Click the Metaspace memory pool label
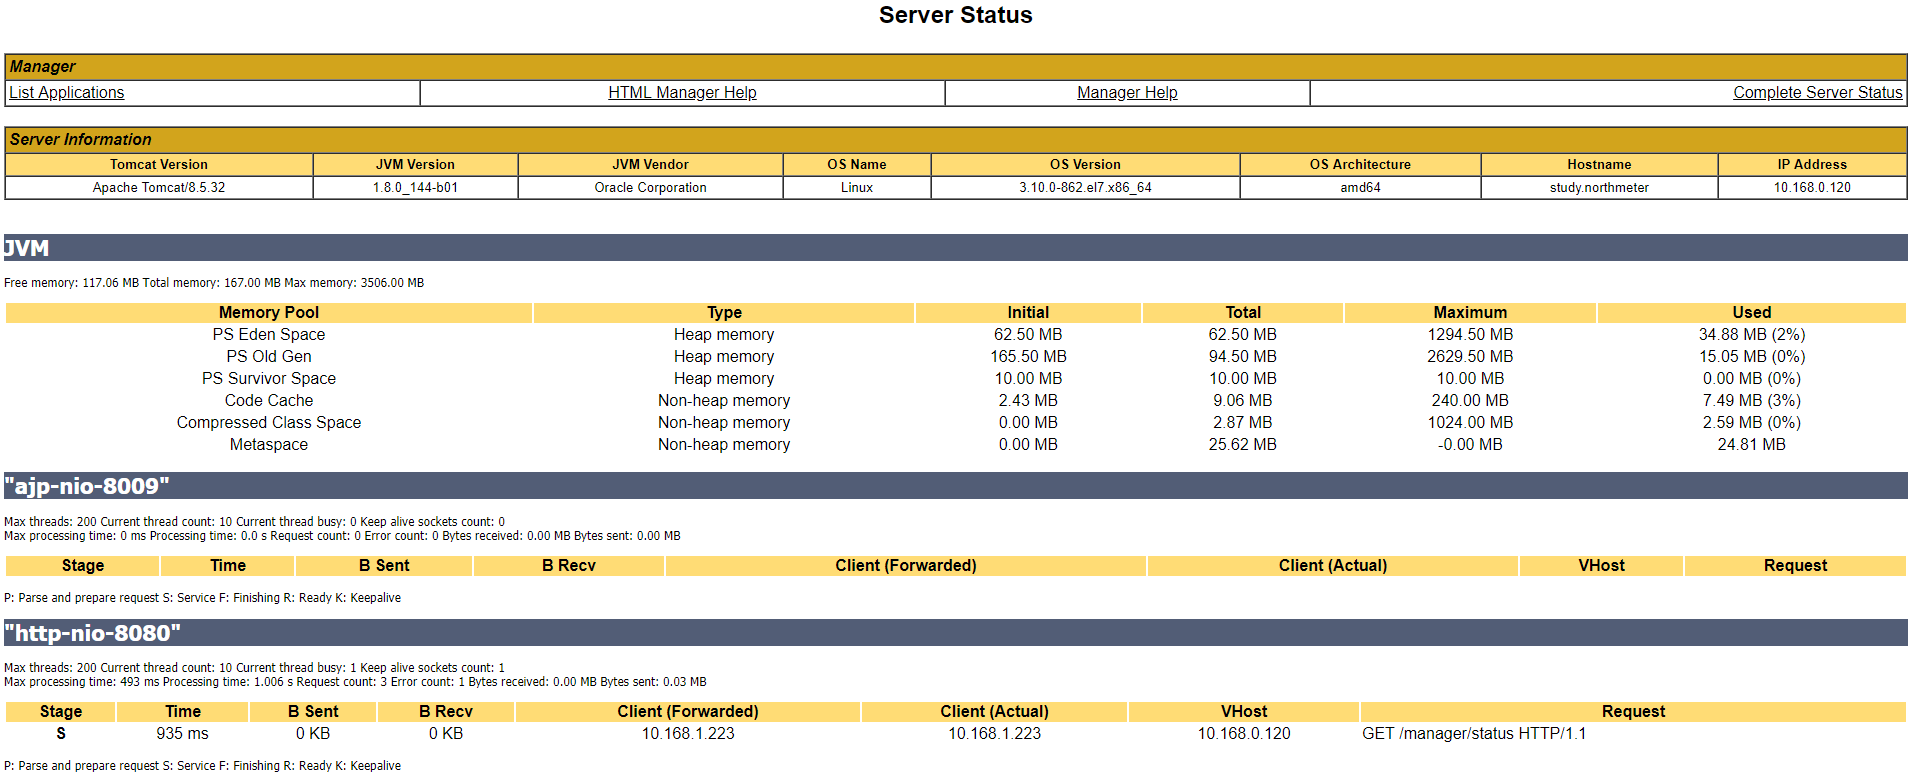 click(269, 445)
